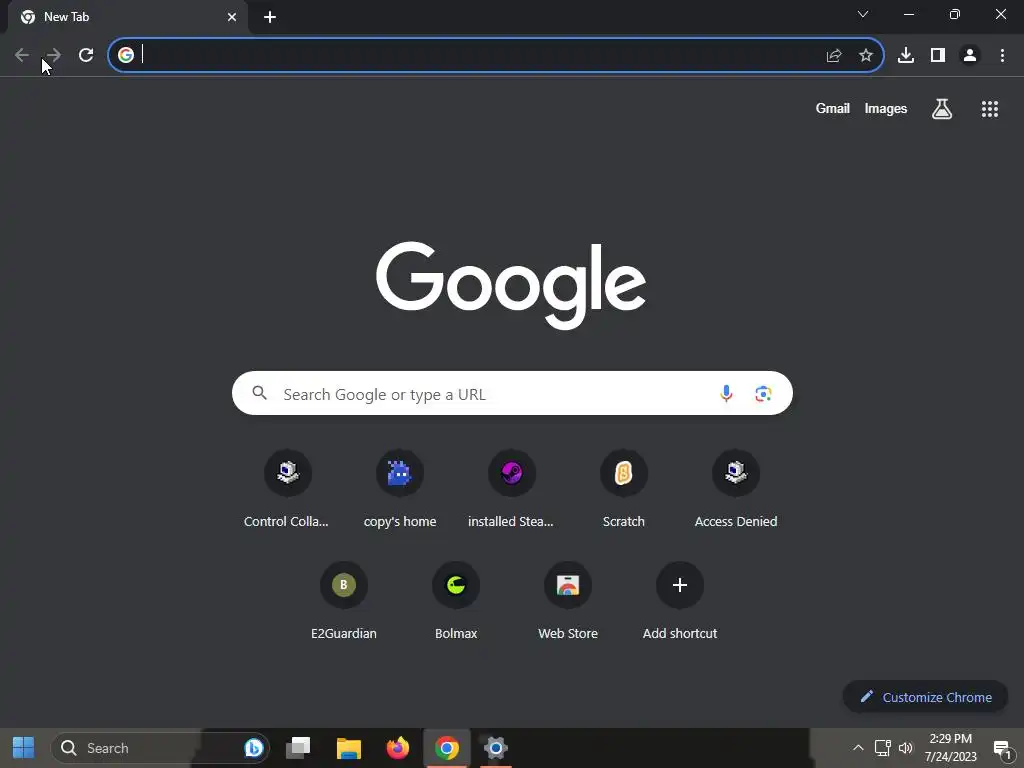Start voice search with microphone

click(x=726, y=394)
